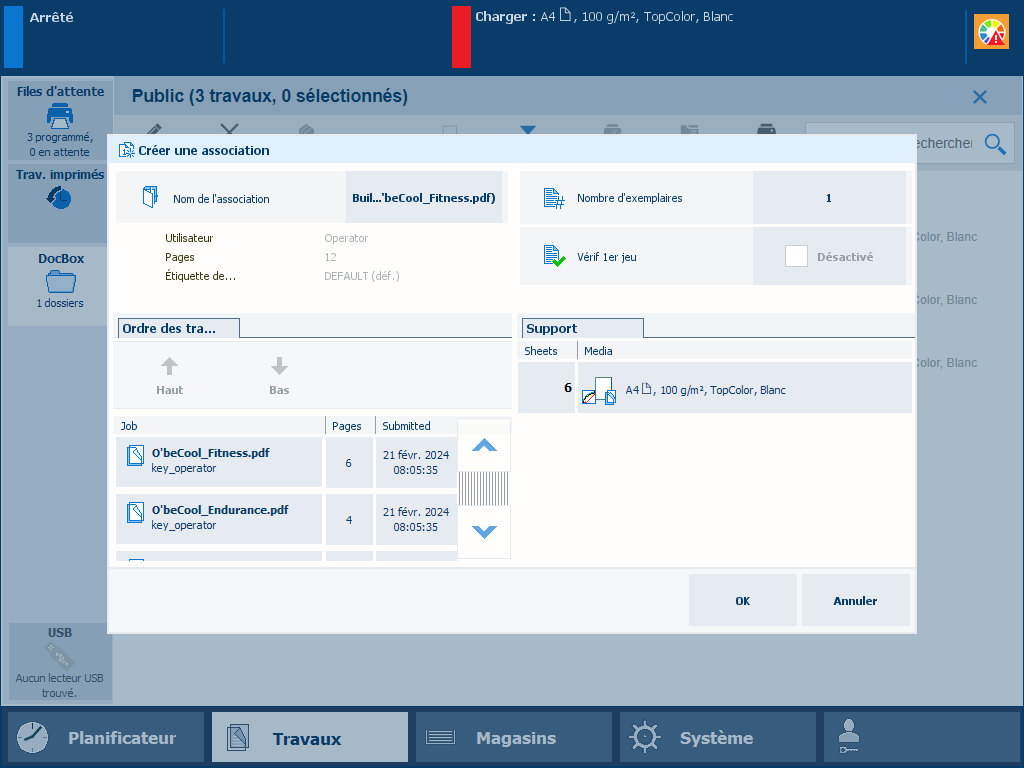Click the color wheel warning icon
This screenshot has width=1024, height=768.
pyautogui.click(x=992, y=33)
